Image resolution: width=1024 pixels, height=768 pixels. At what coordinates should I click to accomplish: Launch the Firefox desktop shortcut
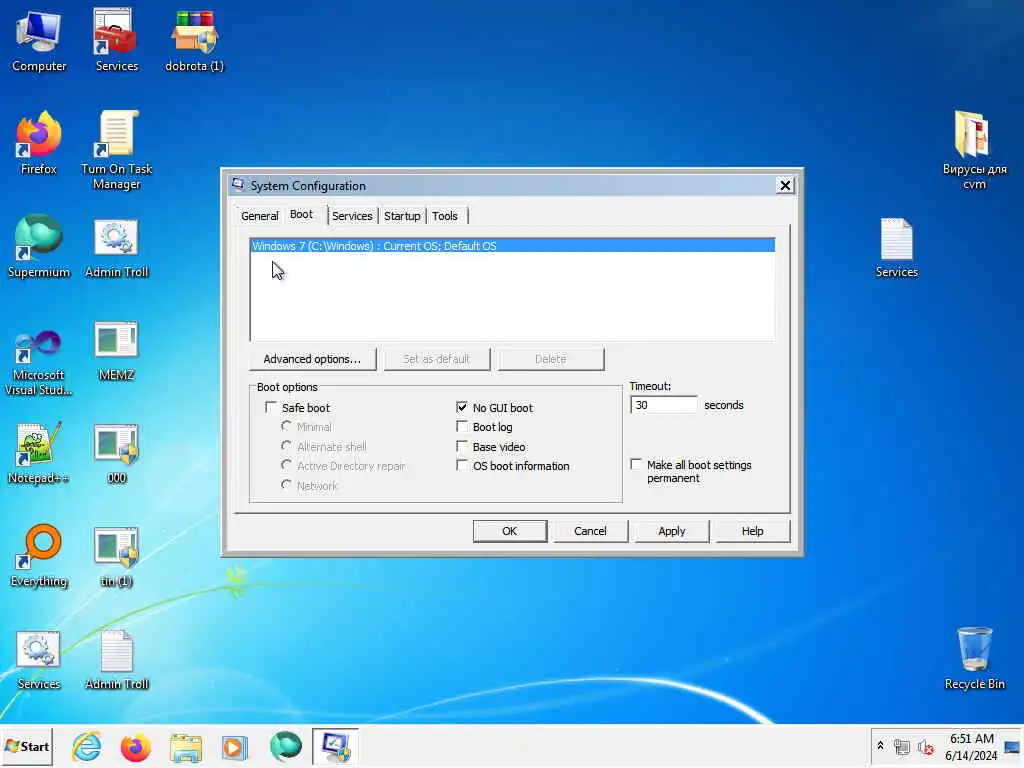[x=39, y=144]
